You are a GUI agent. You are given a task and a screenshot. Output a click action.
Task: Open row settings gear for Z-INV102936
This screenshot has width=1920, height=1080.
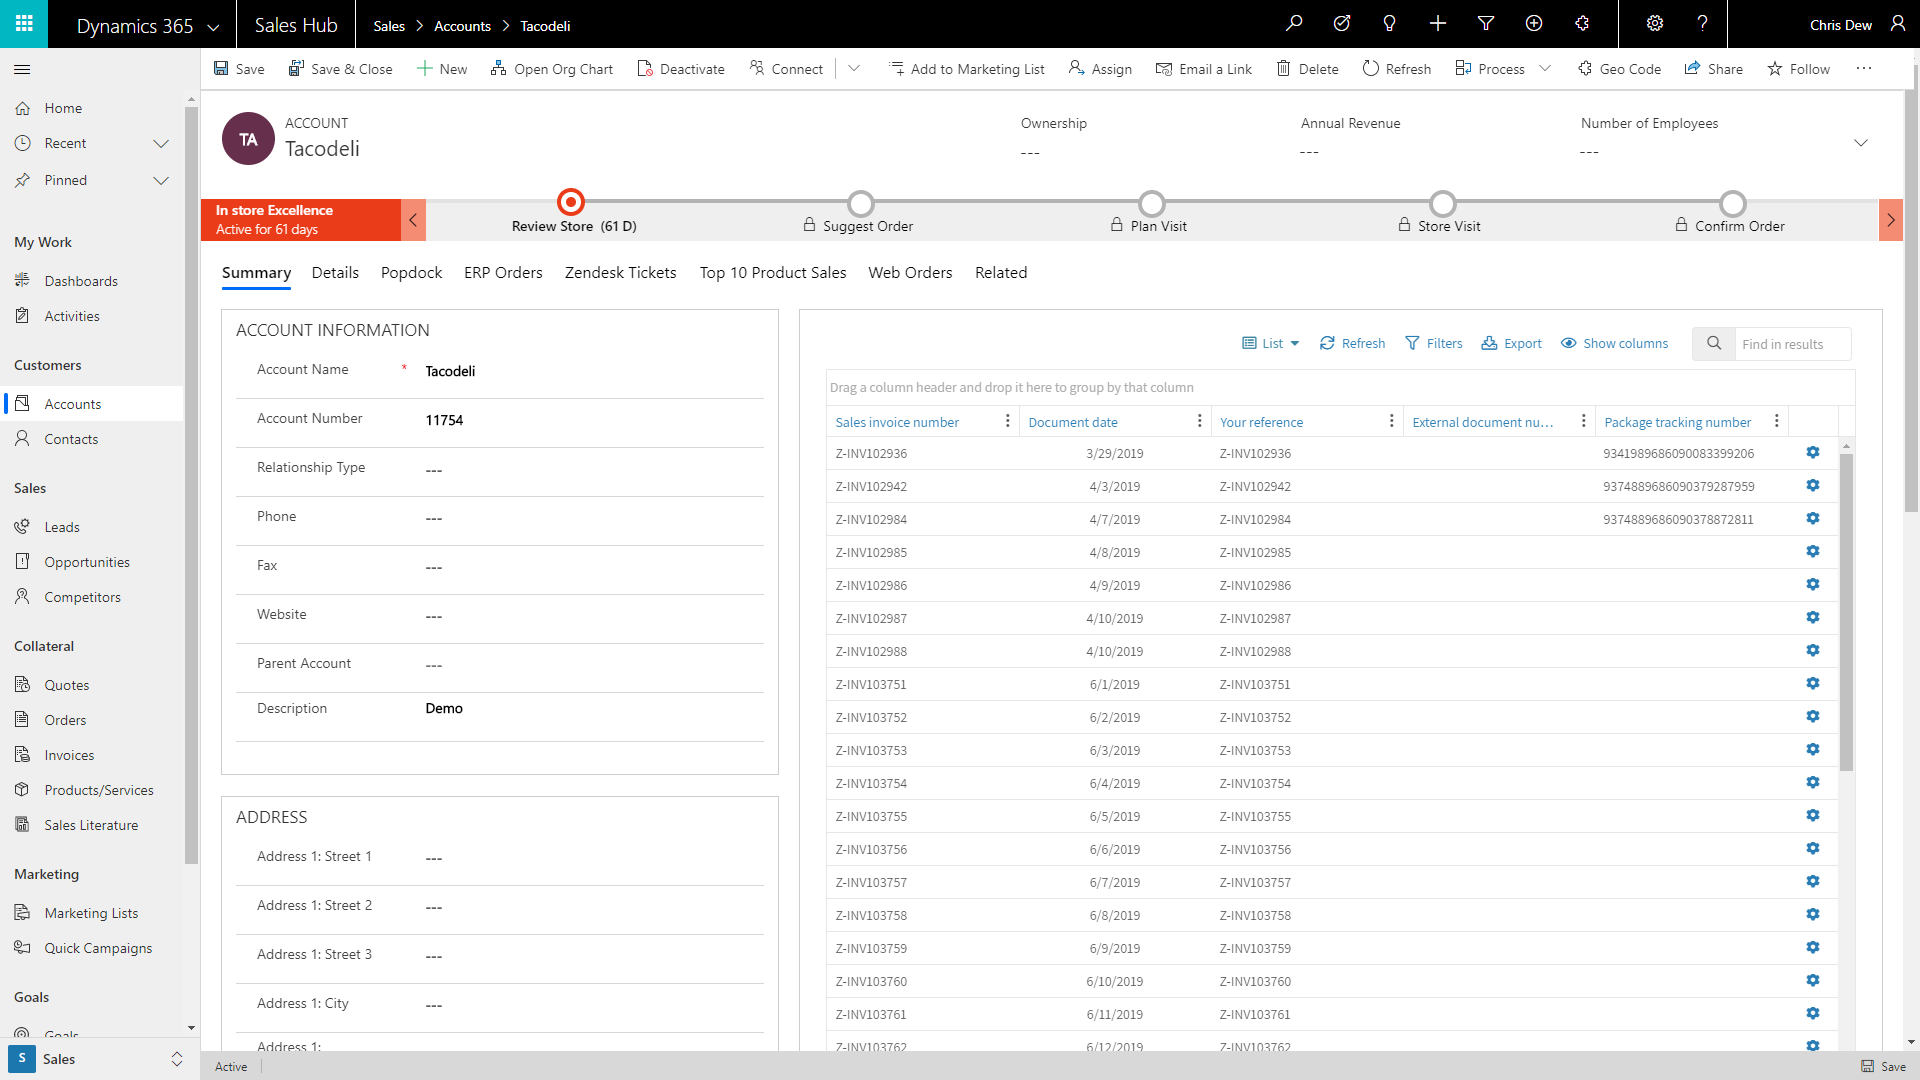[x=1812, y=453]
